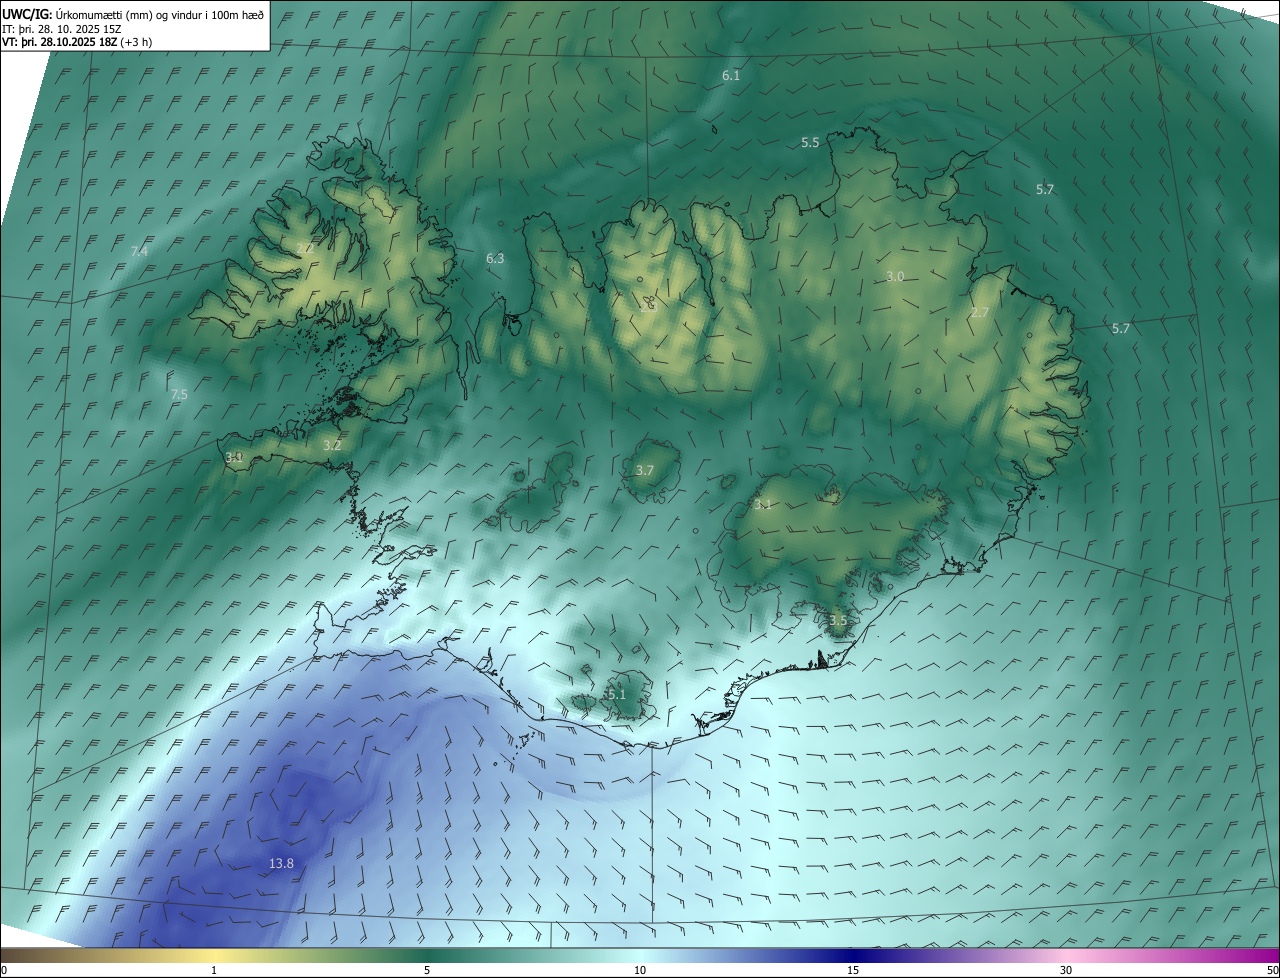The height and width of the screenshot is (978, 1280).
Task: Pick the pale yellow color above the 1 tick
Action: coord(214,955)
